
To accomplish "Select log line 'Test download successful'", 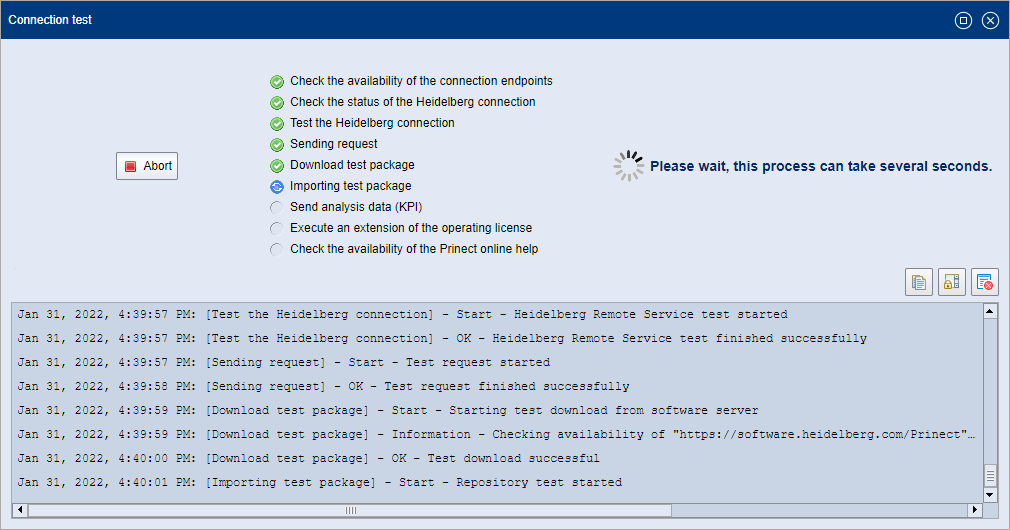I will point(308,459).
